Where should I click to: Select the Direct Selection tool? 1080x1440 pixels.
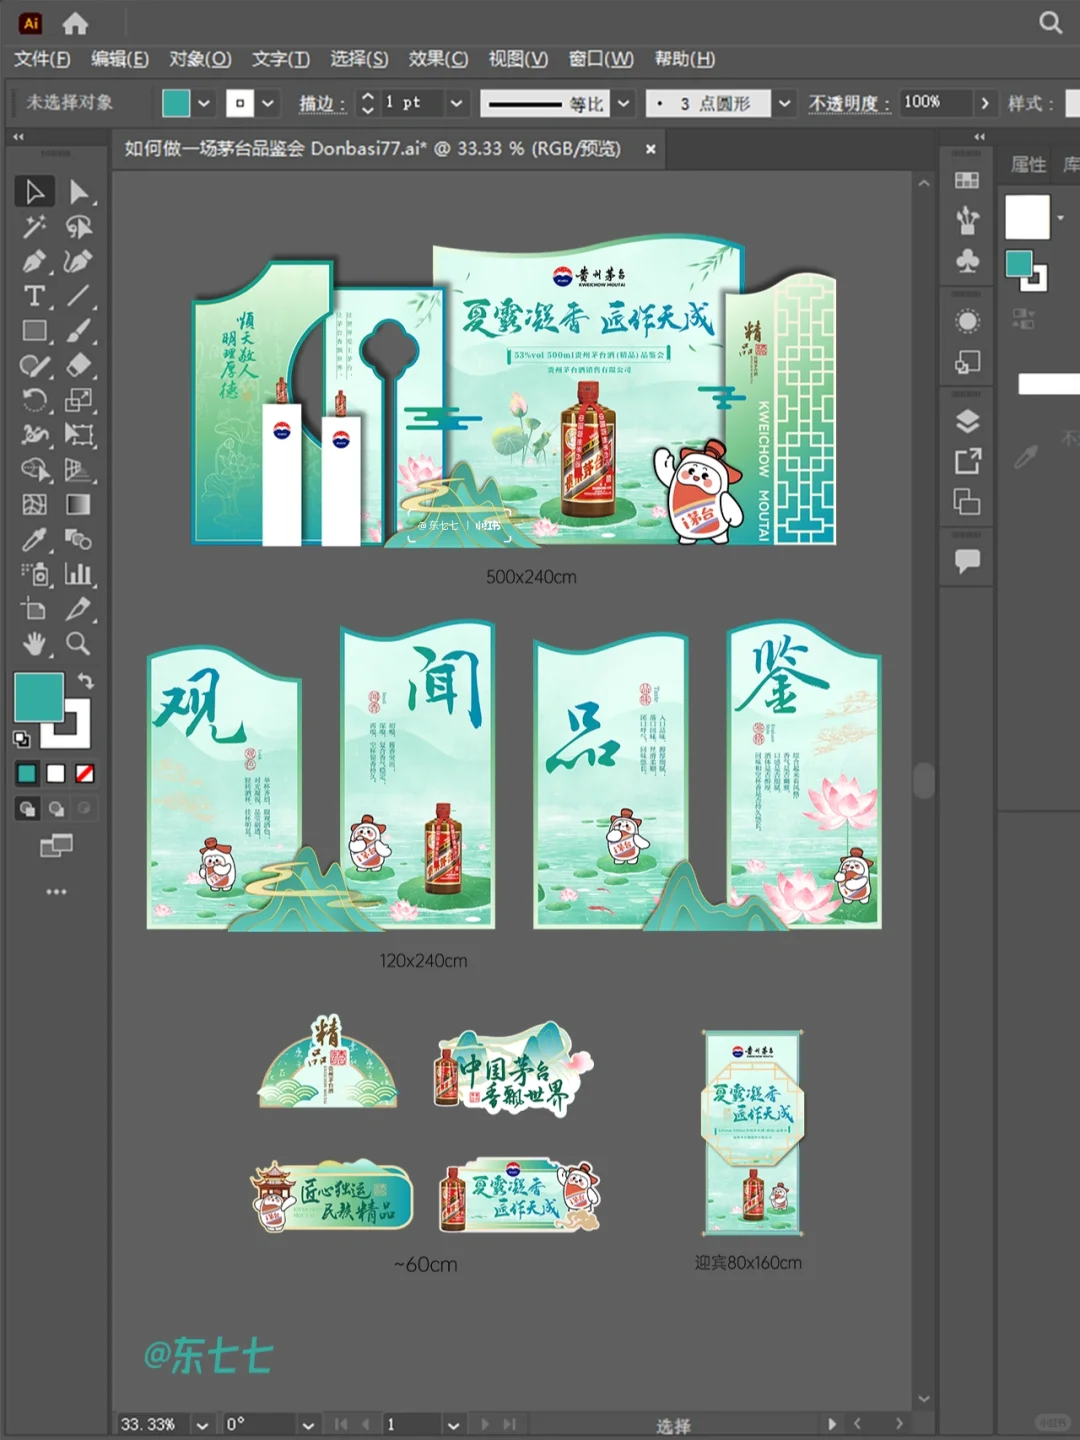pos(78,191)
